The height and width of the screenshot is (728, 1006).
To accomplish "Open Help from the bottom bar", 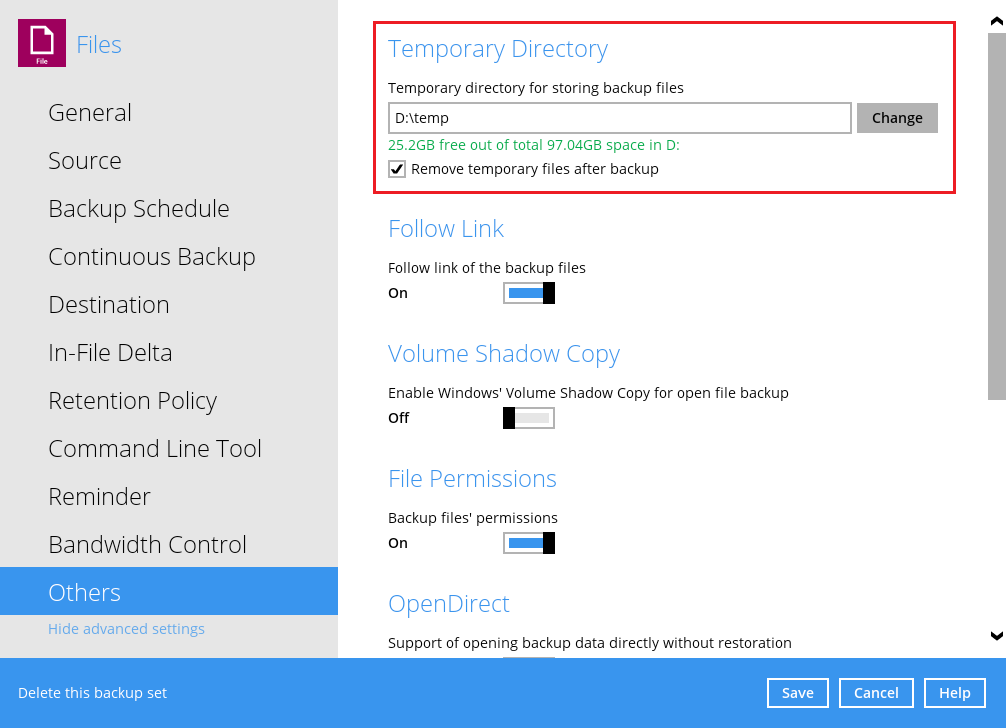I will point(955,693).
